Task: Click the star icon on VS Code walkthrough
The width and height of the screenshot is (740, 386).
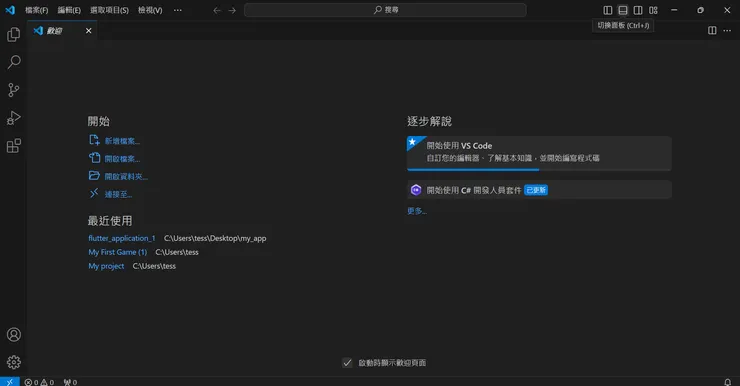Action: [x=412, y=142]
